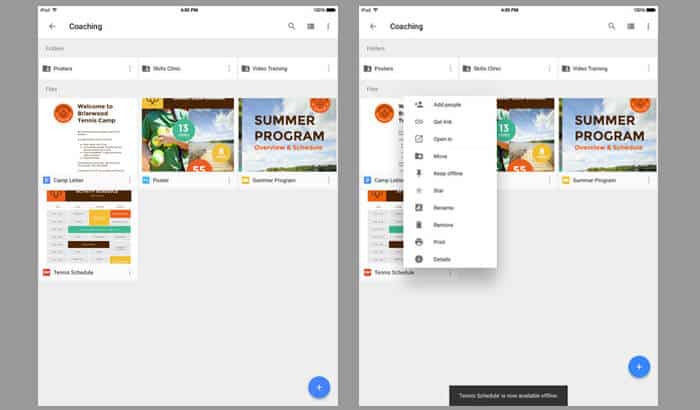Screen dimensions: 700x410
Task: Choose Add people in the context menu
Action: pos(450,105)
